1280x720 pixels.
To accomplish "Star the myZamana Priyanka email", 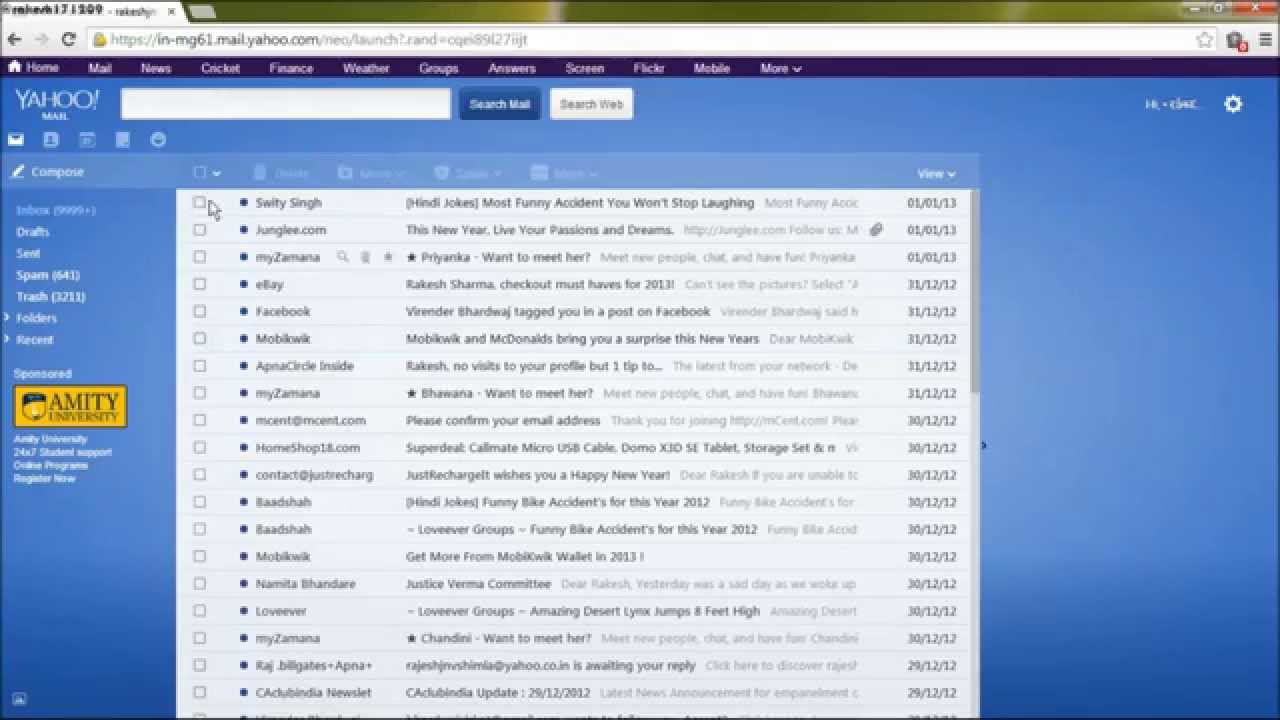I will tap(388, 257).
